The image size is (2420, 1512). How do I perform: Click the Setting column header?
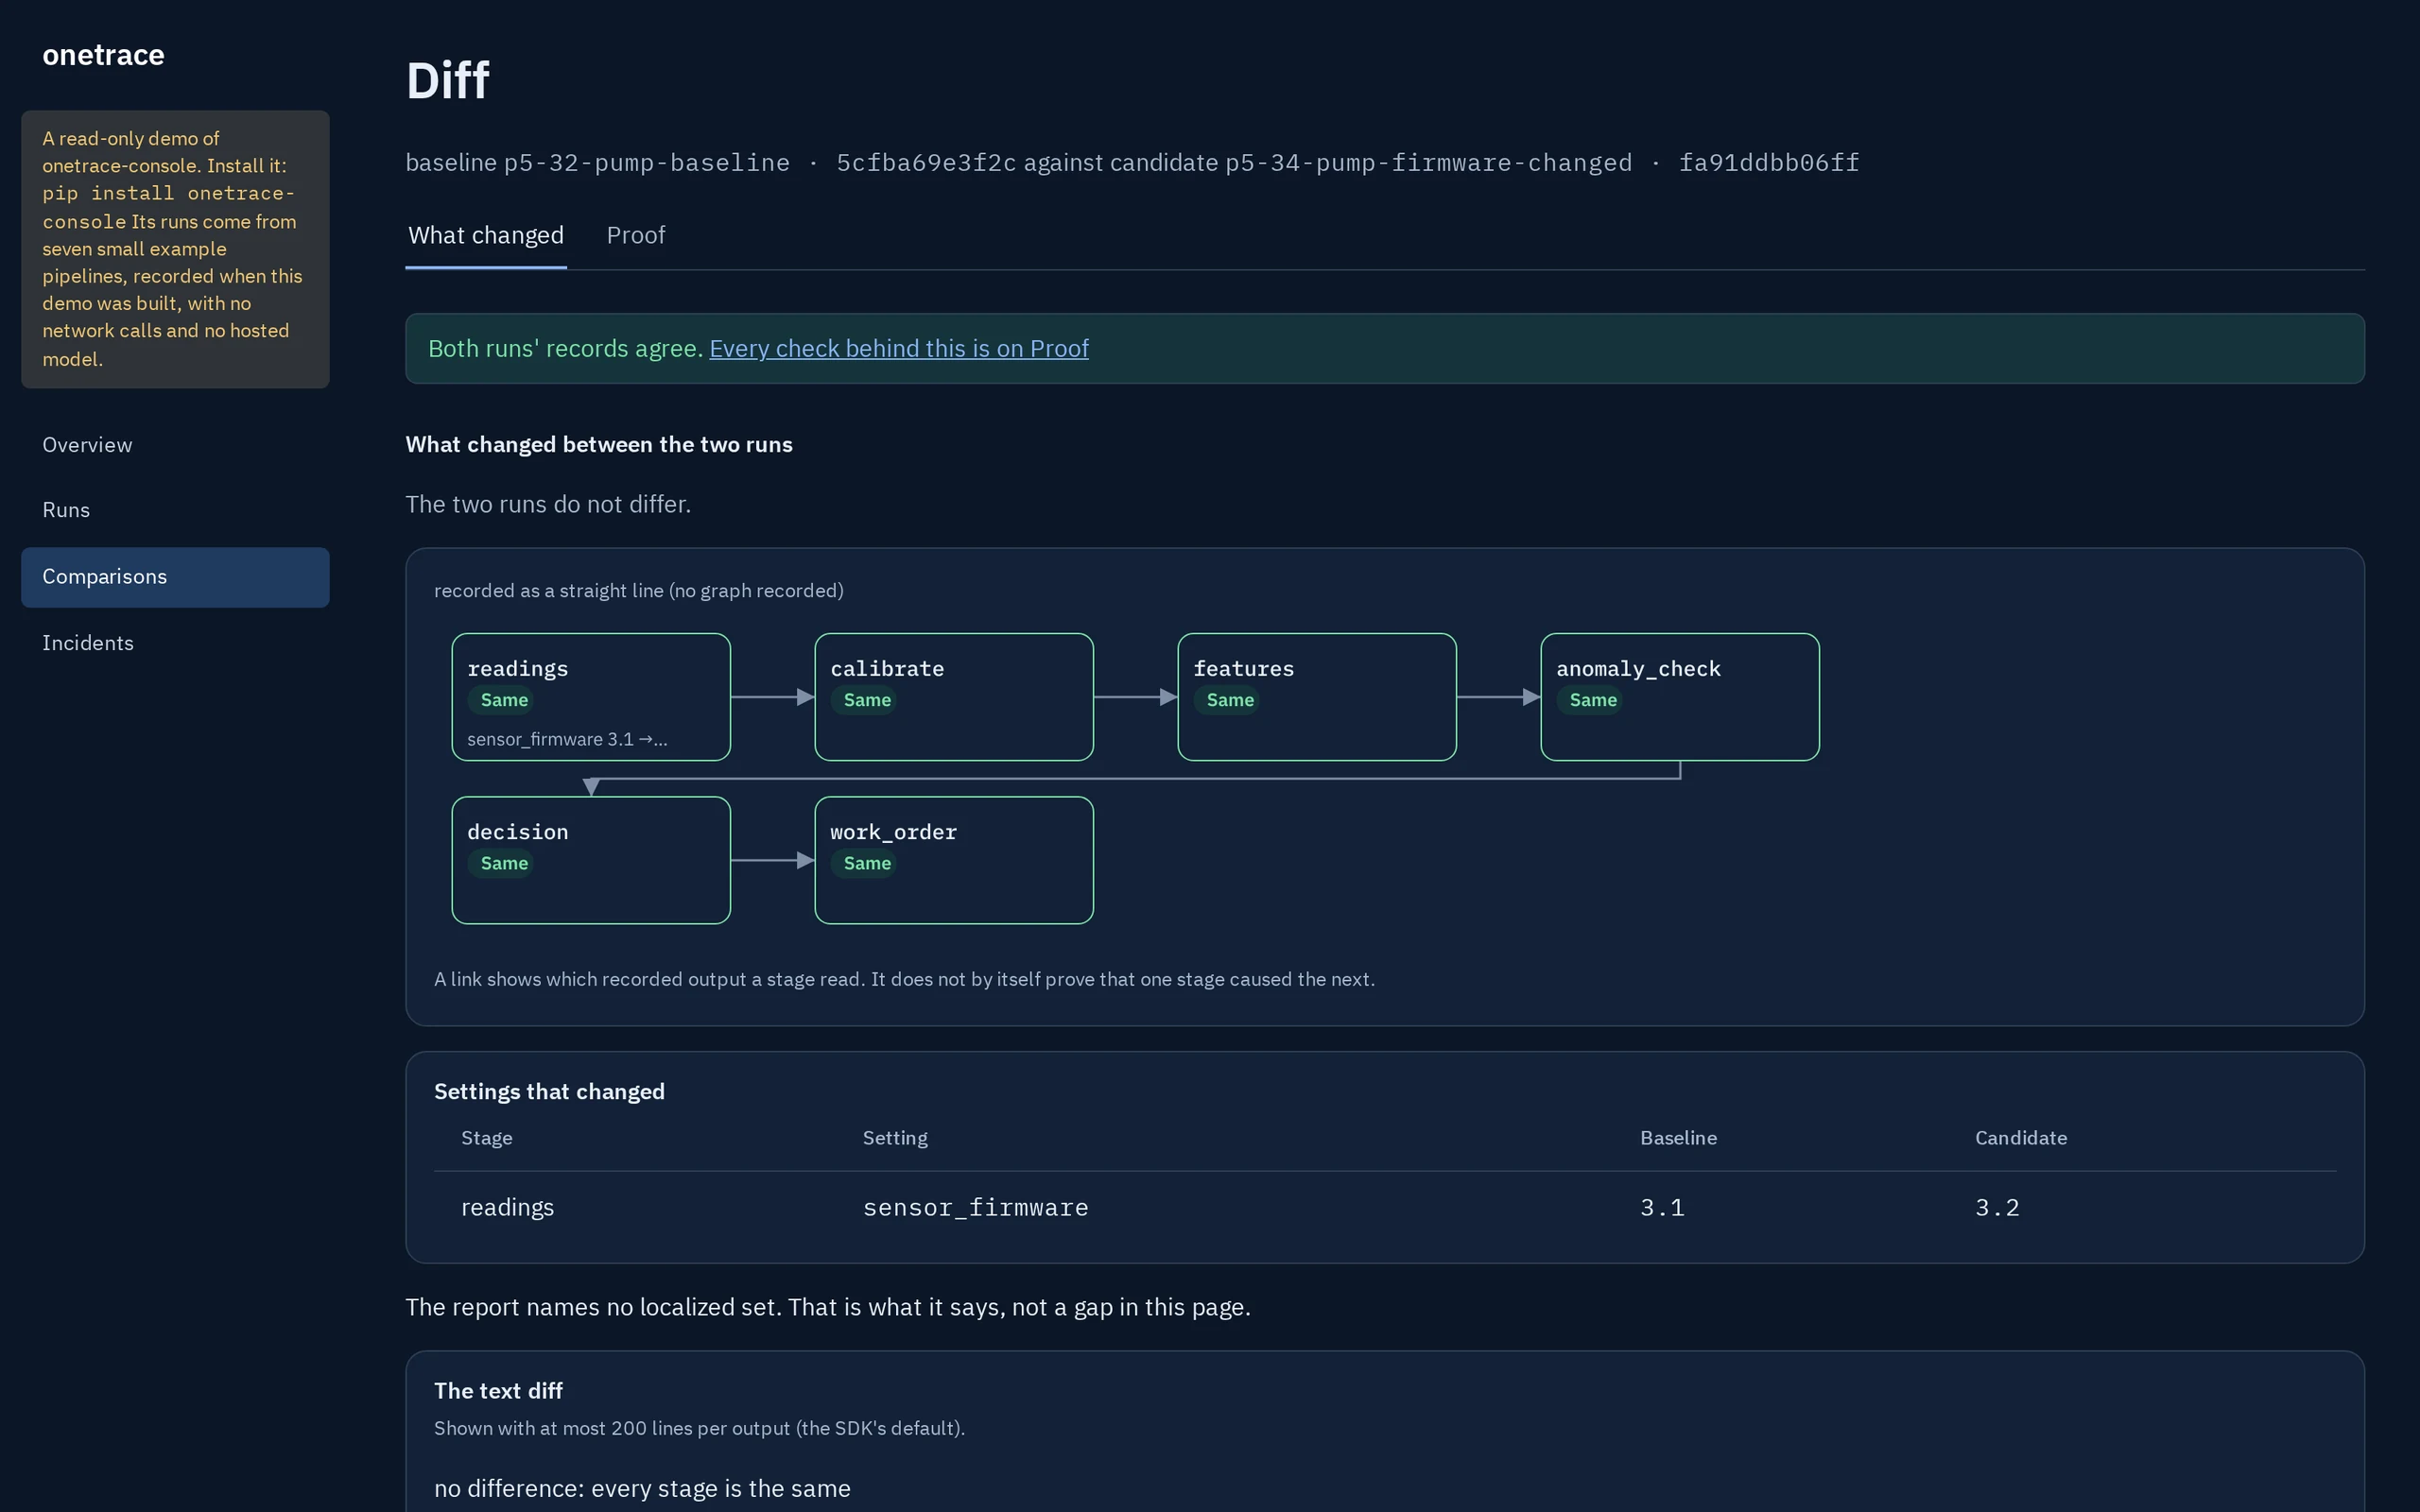click(x=895, y=1138)
